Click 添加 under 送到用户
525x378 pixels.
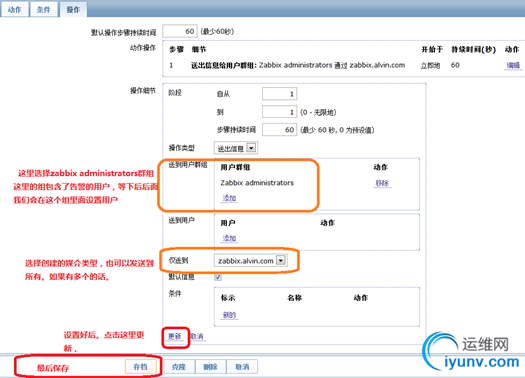pos(229,238)
